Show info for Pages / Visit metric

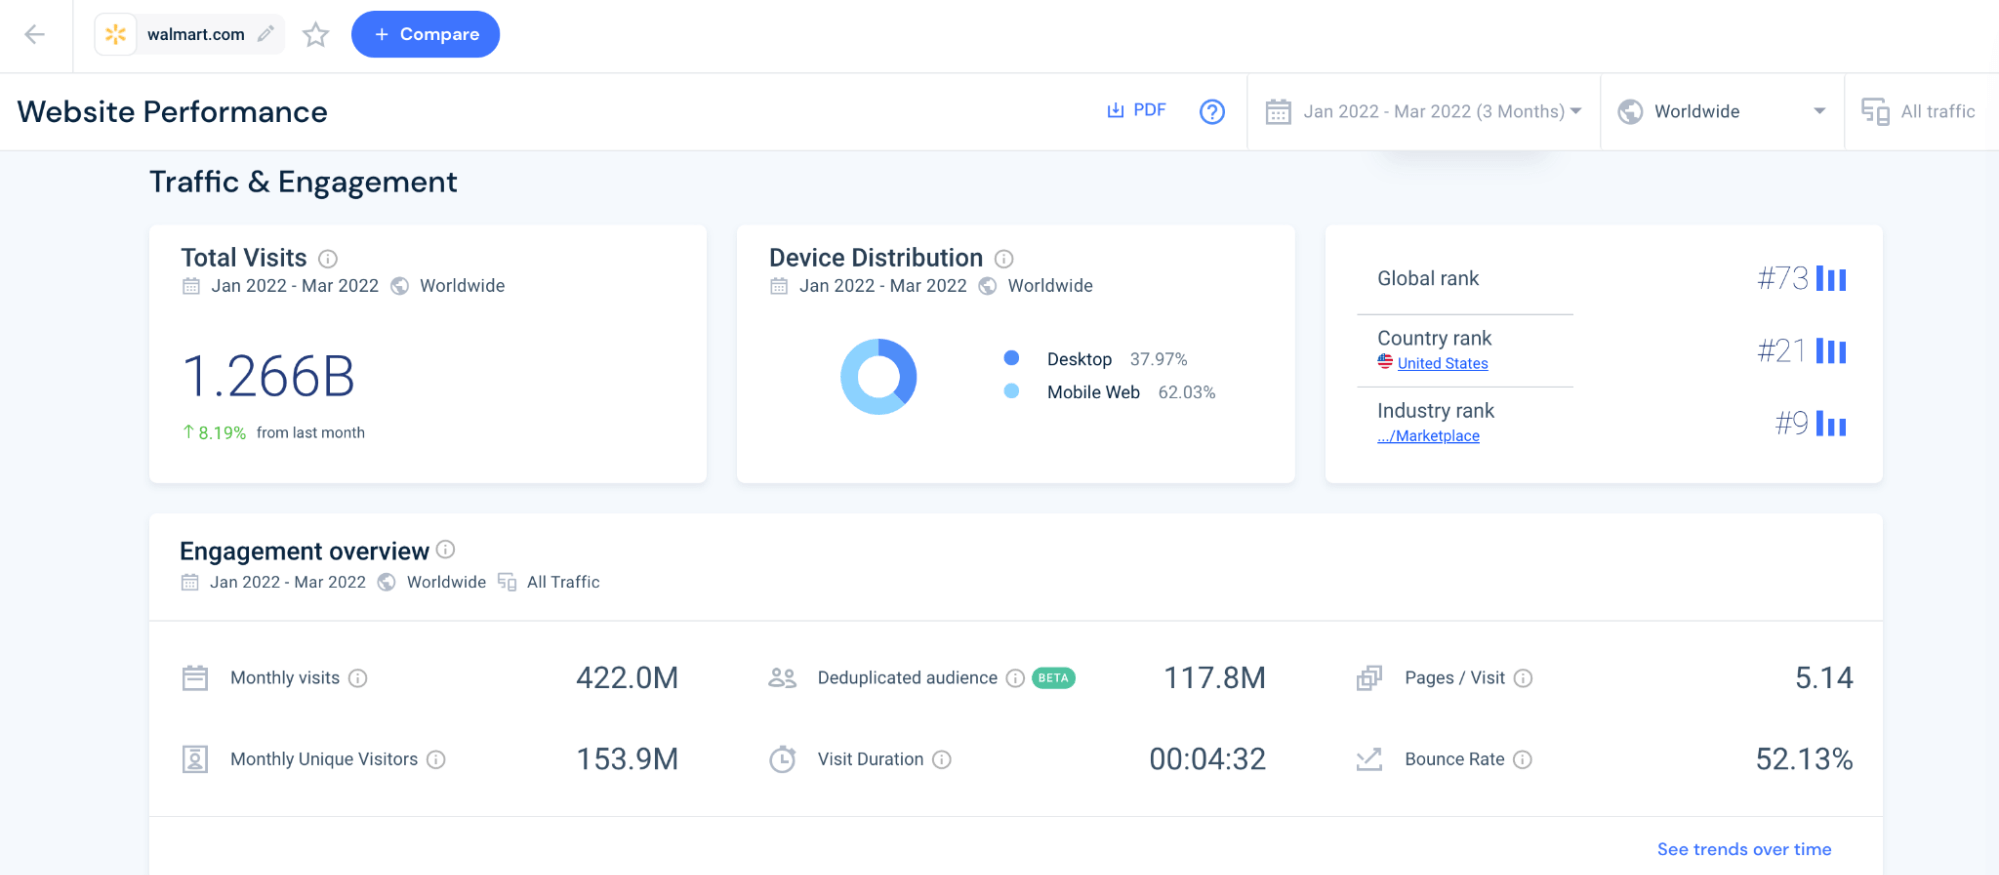pos(1523,678)
